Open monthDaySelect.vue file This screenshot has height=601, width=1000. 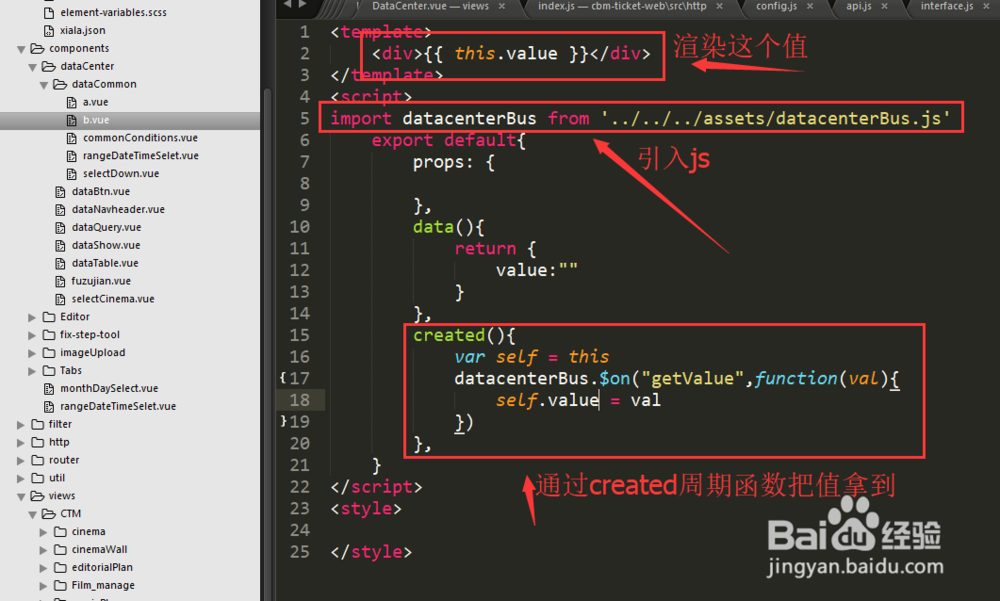pos(108,388)
